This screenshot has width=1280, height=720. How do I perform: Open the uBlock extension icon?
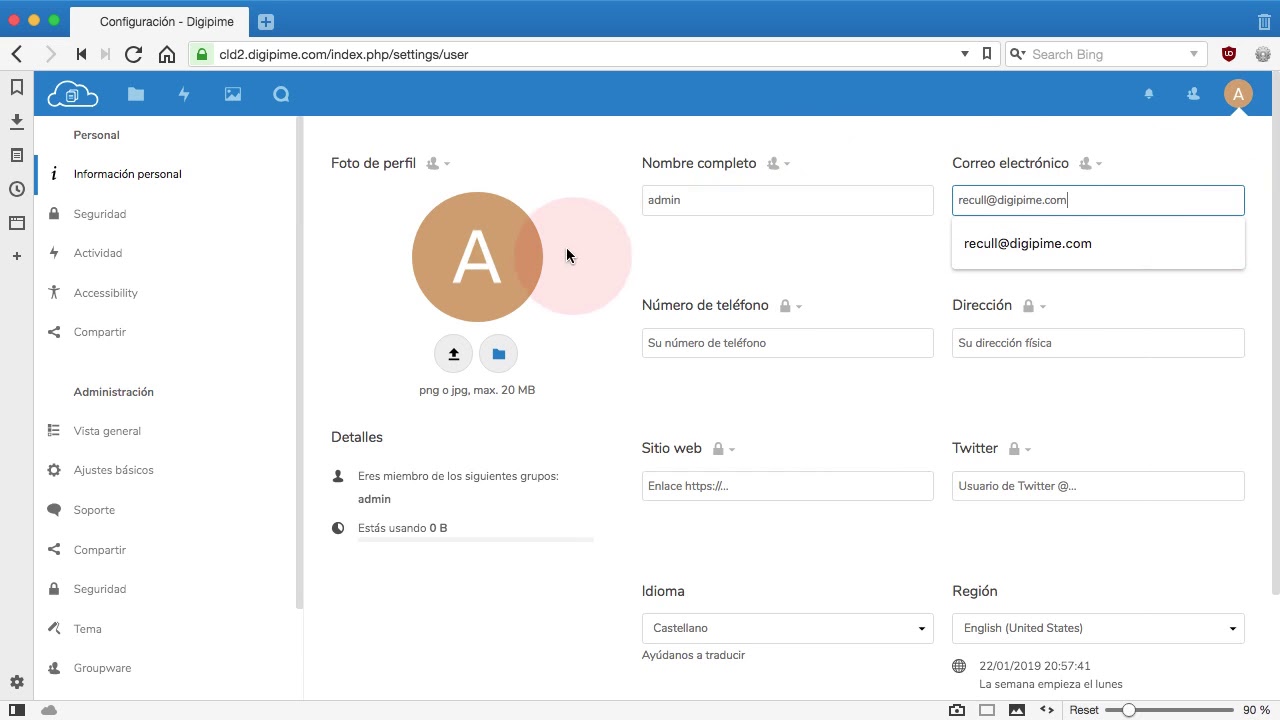point(1229,54)
